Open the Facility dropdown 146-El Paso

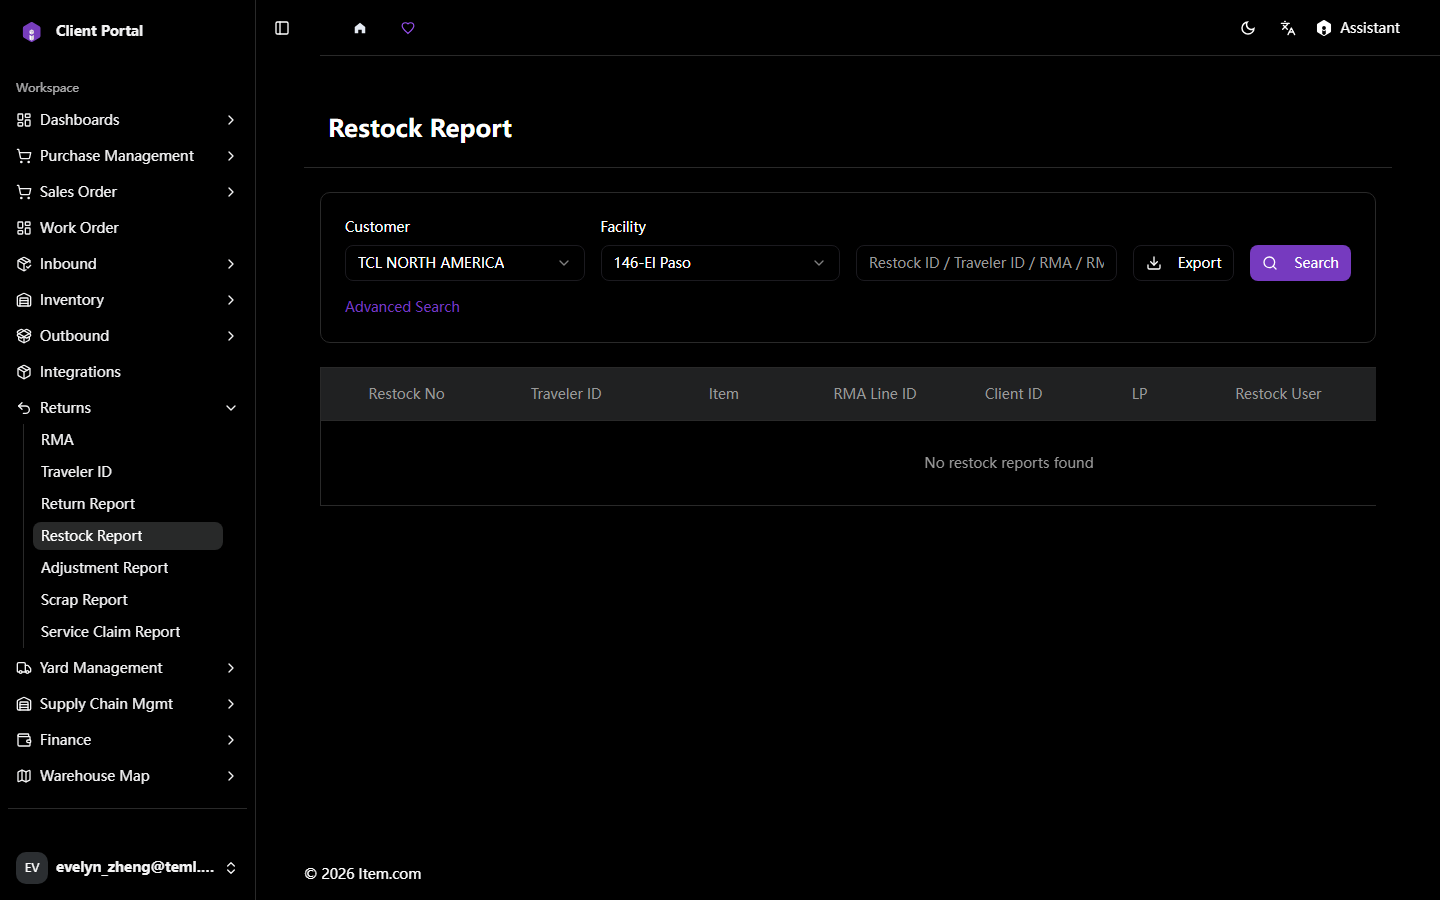[720, 263]
